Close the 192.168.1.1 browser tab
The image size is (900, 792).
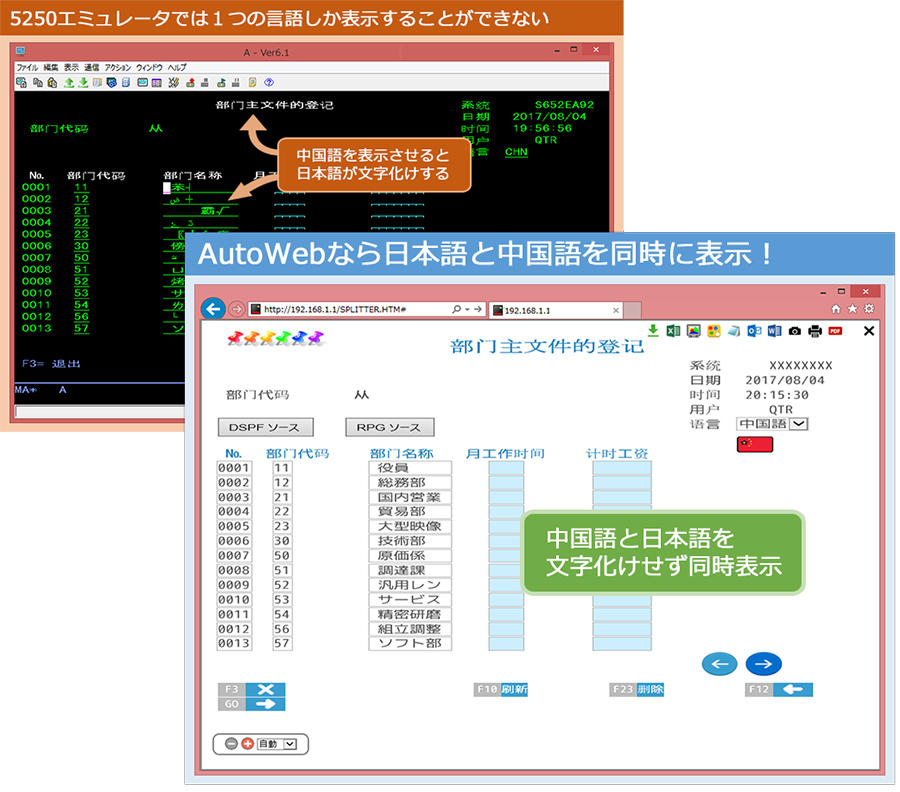(x=616, y=310)
